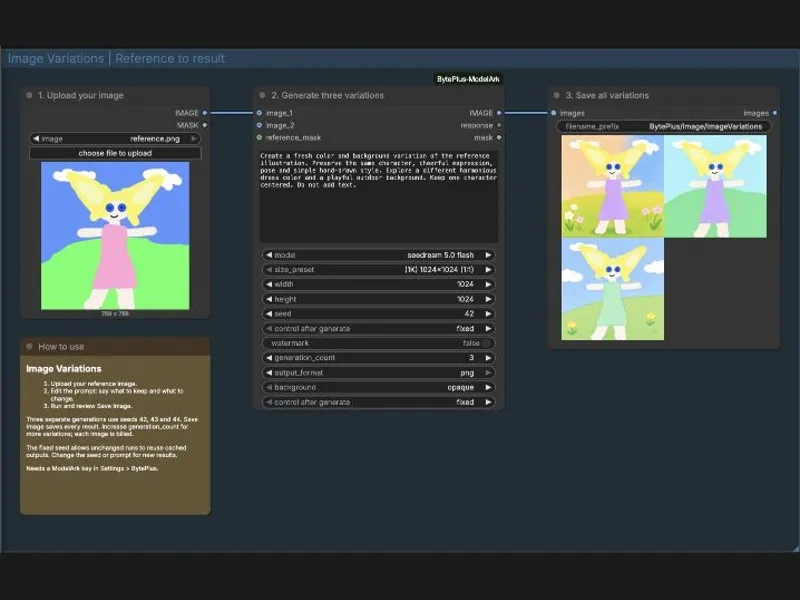Open the purple-dress light-blue-sky variation thumbnail
800x600 pixels.
tap(715, 186)
